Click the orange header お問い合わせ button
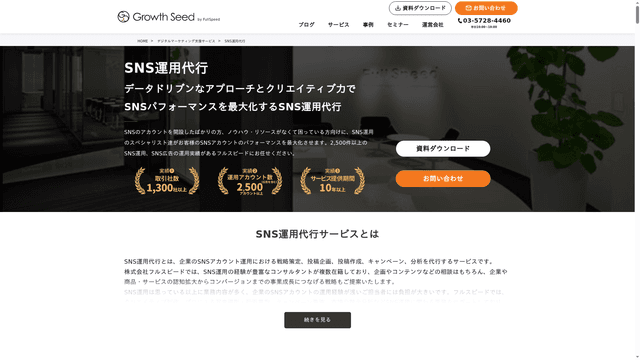This screenshot has width=640, height=360. tap(486, 8)
